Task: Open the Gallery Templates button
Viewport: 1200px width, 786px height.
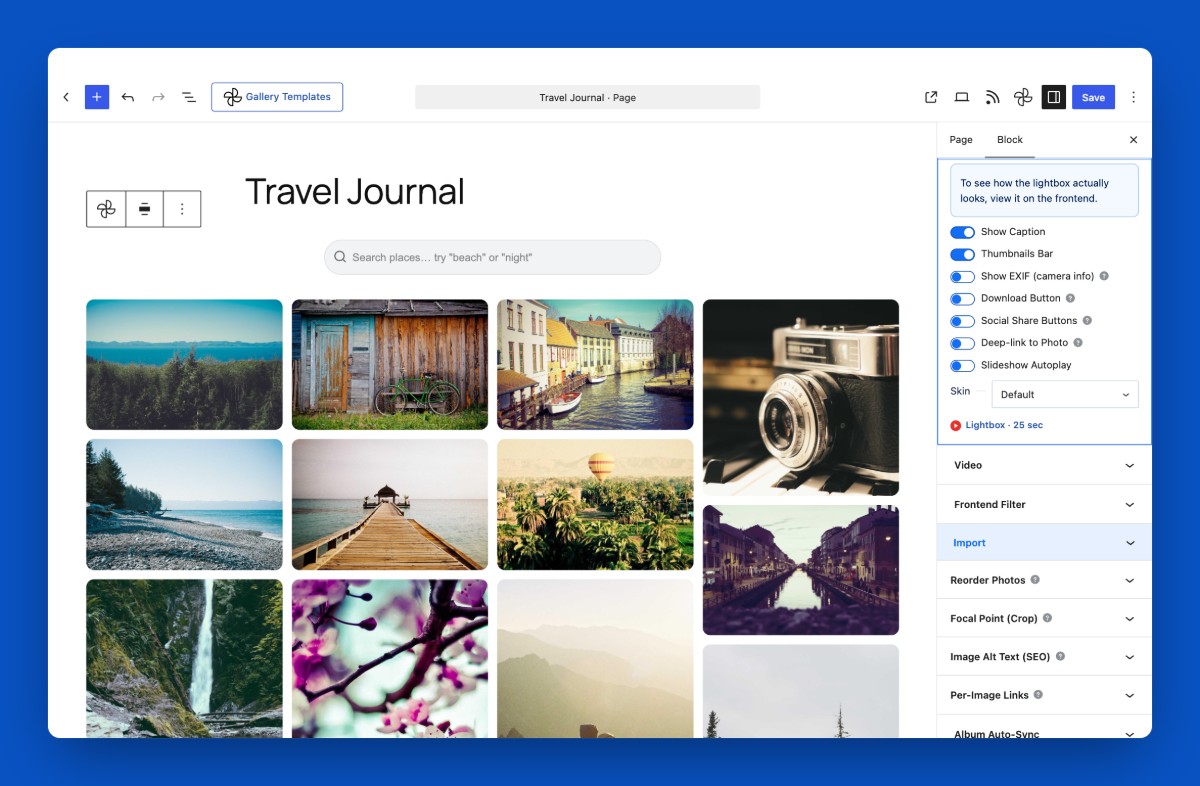Action: pos(277,97)
